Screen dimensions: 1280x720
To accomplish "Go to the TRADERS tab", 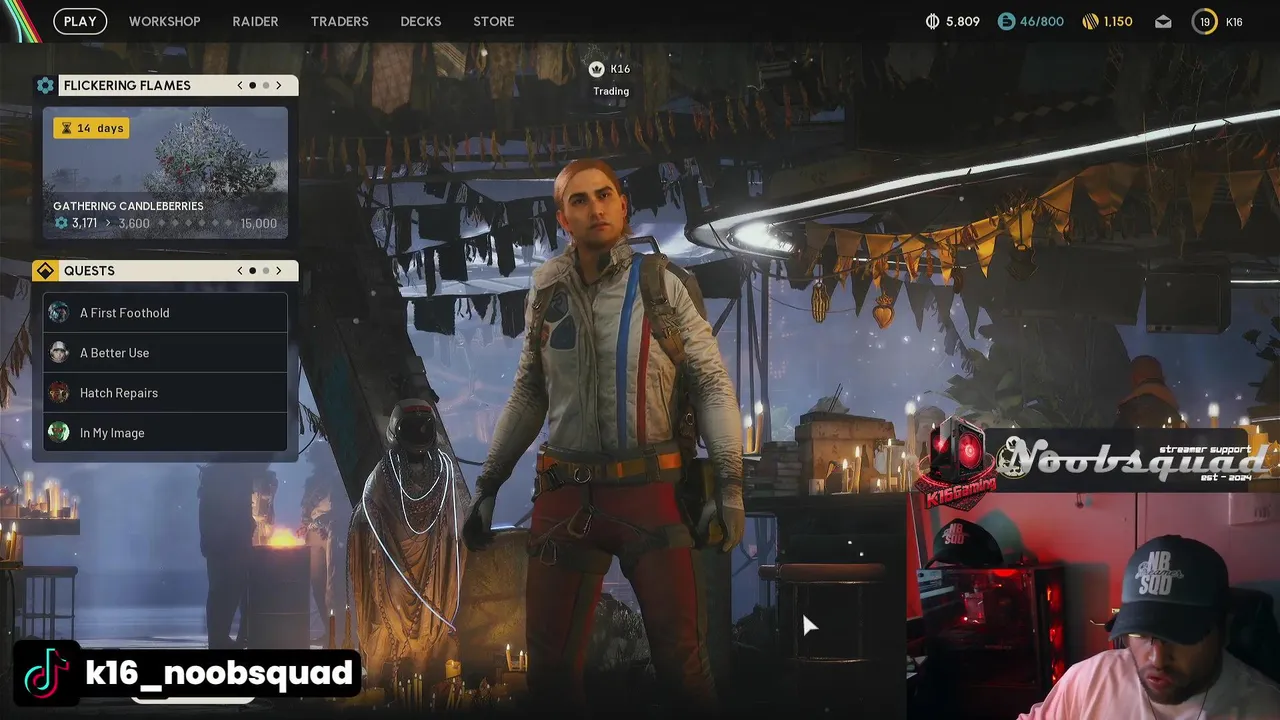I will (x=339, y=21).
